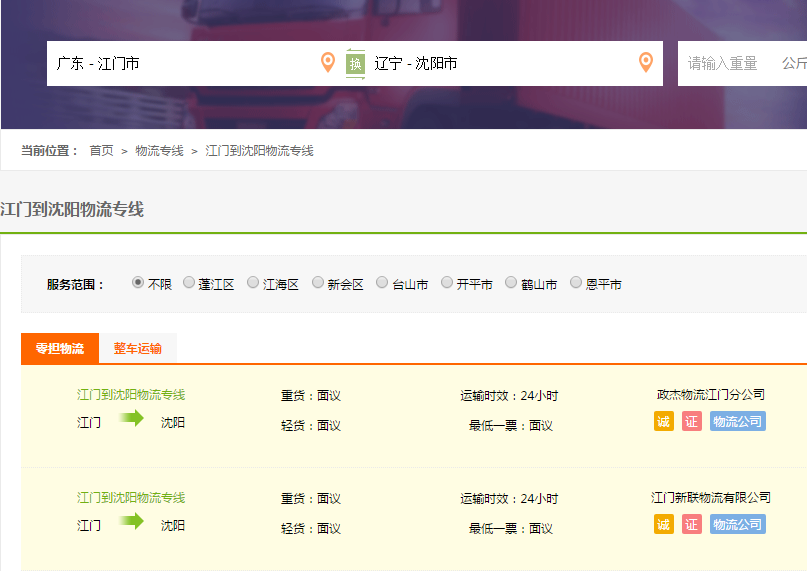Click 重货:面议 in 江门新联物流 row
Screen dimensions: 807x571
(x=311, y=498)
